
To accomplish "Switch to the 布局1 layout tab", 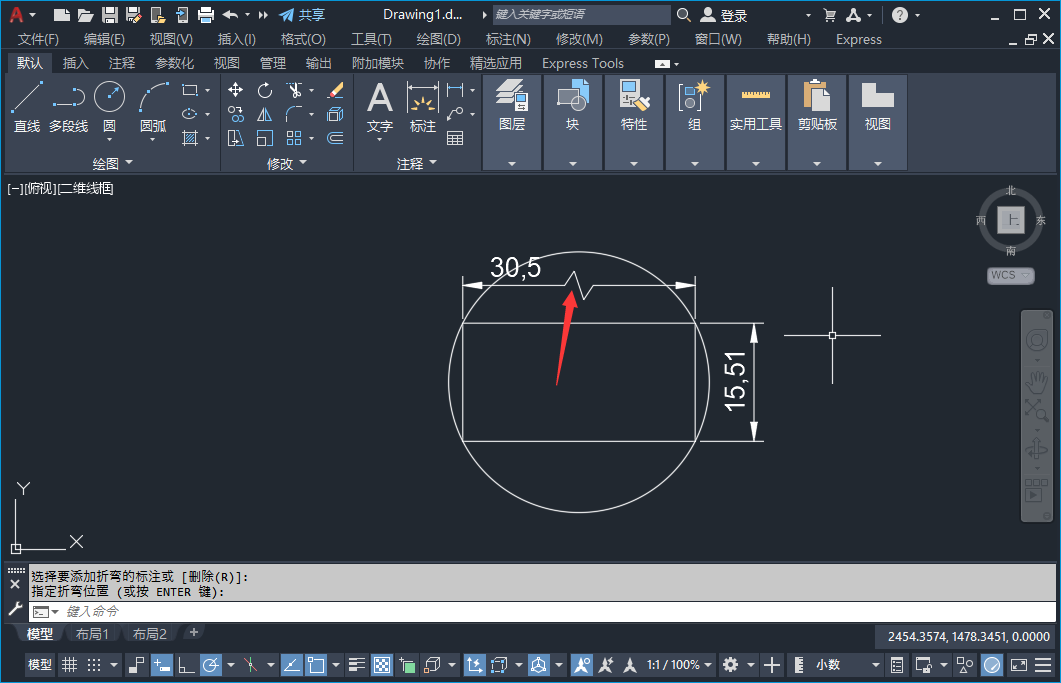I will [92, 633].
